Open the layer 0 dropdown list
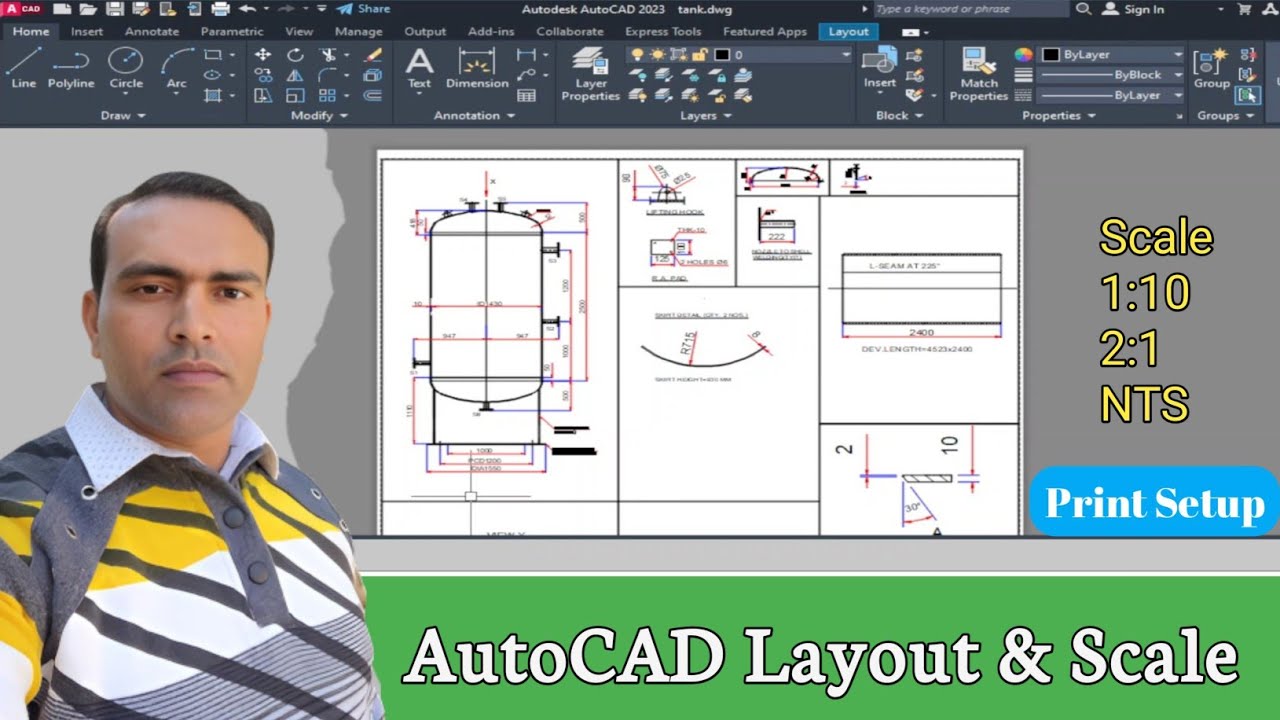This screenshot has width=1280, height=720. pyautogui.click(x=846, y=55)
